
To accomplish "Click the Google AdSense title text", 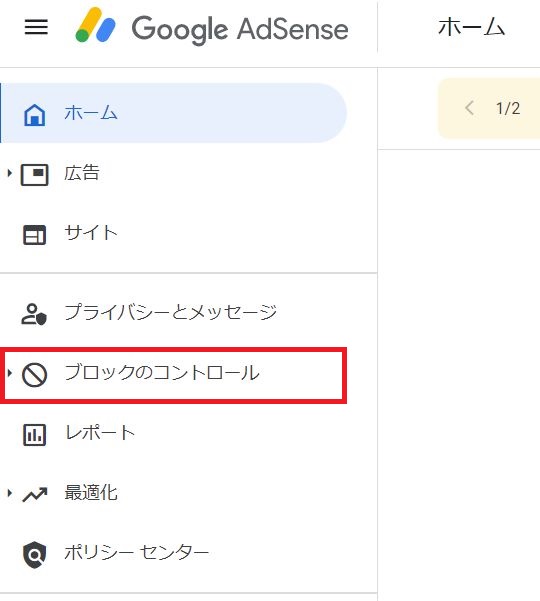I will point(240,29).
